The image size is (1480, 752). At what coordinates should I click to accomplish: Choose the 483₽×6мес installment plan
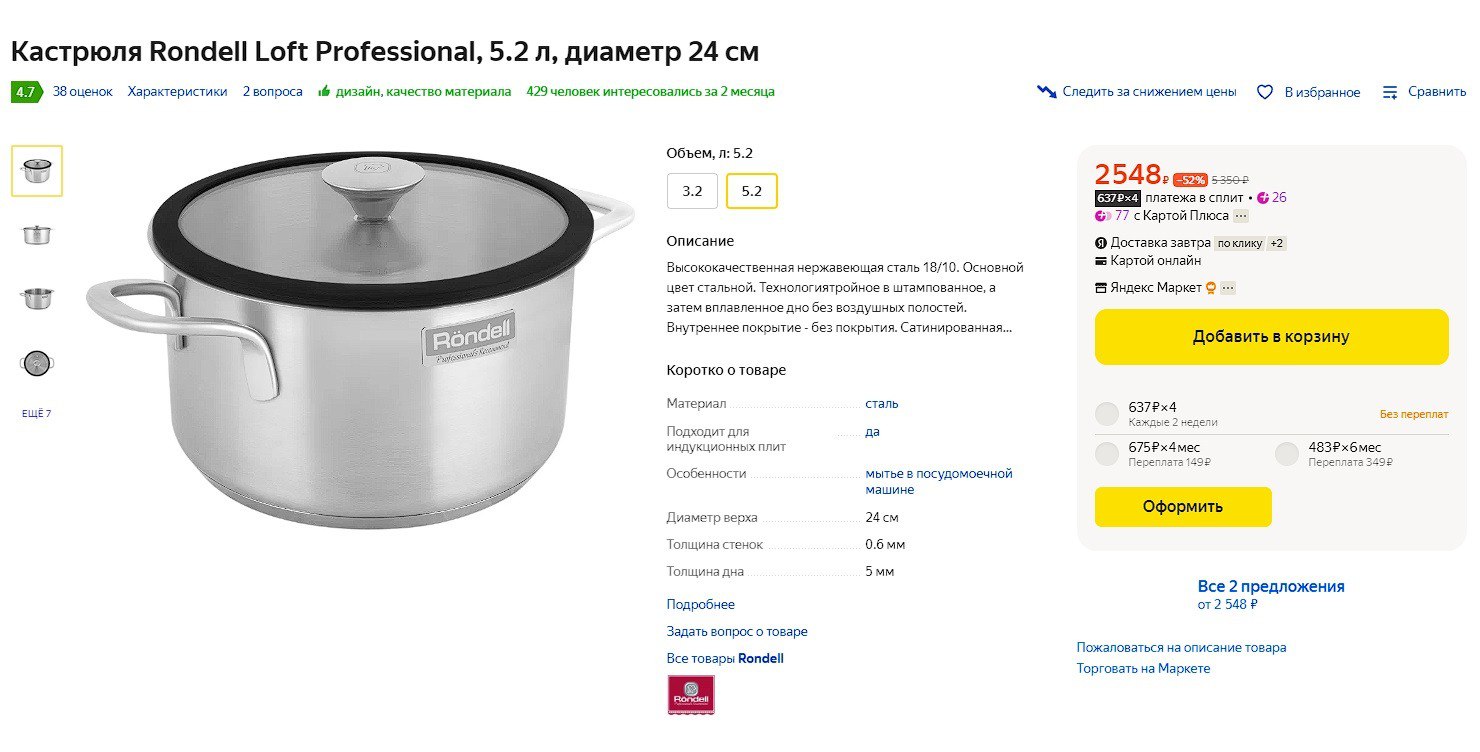(x=1286, y=454)
